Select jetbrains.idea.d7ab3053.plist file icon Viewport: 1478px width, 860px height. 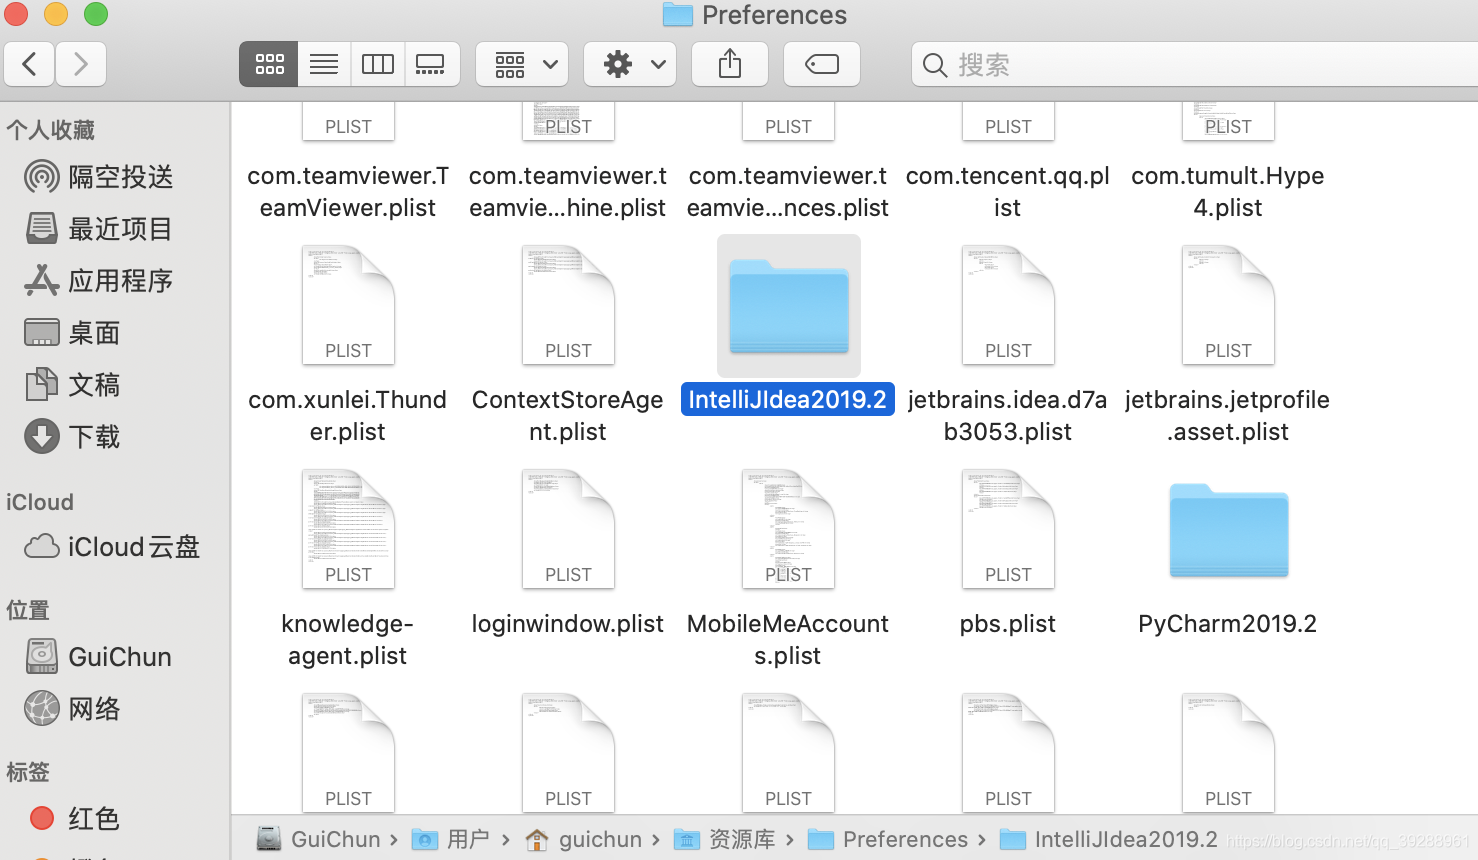1008,305
